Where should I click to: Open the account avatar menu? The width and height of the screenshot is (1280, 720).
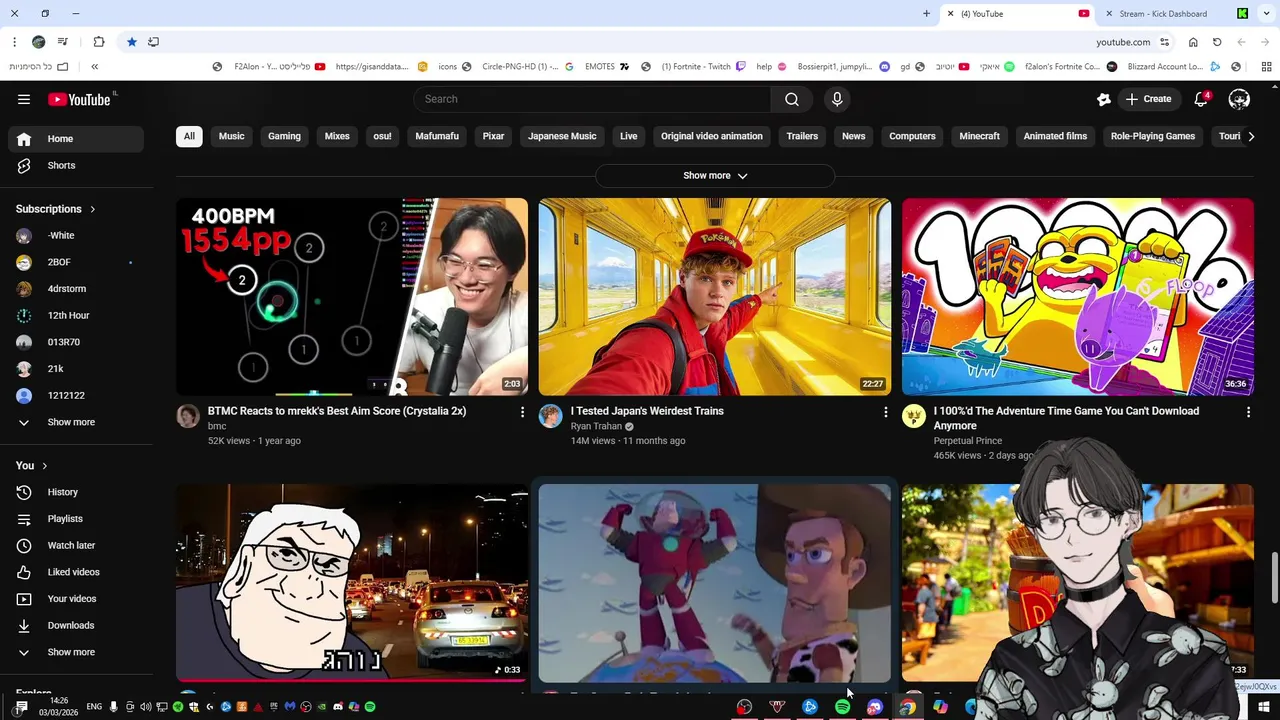pyautogui.click(x=1239, y=99)
